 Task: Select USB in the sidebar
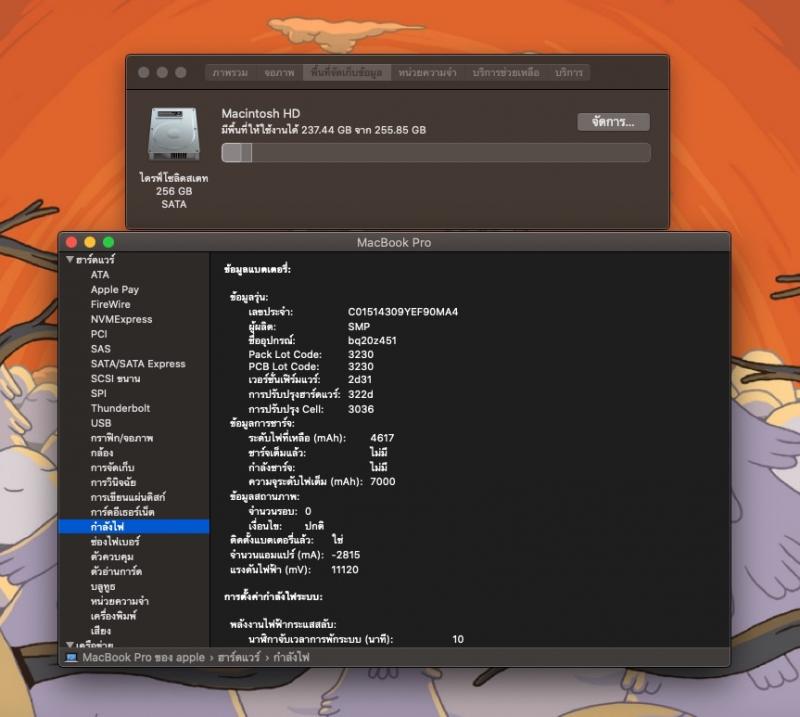tap(101, 423)
